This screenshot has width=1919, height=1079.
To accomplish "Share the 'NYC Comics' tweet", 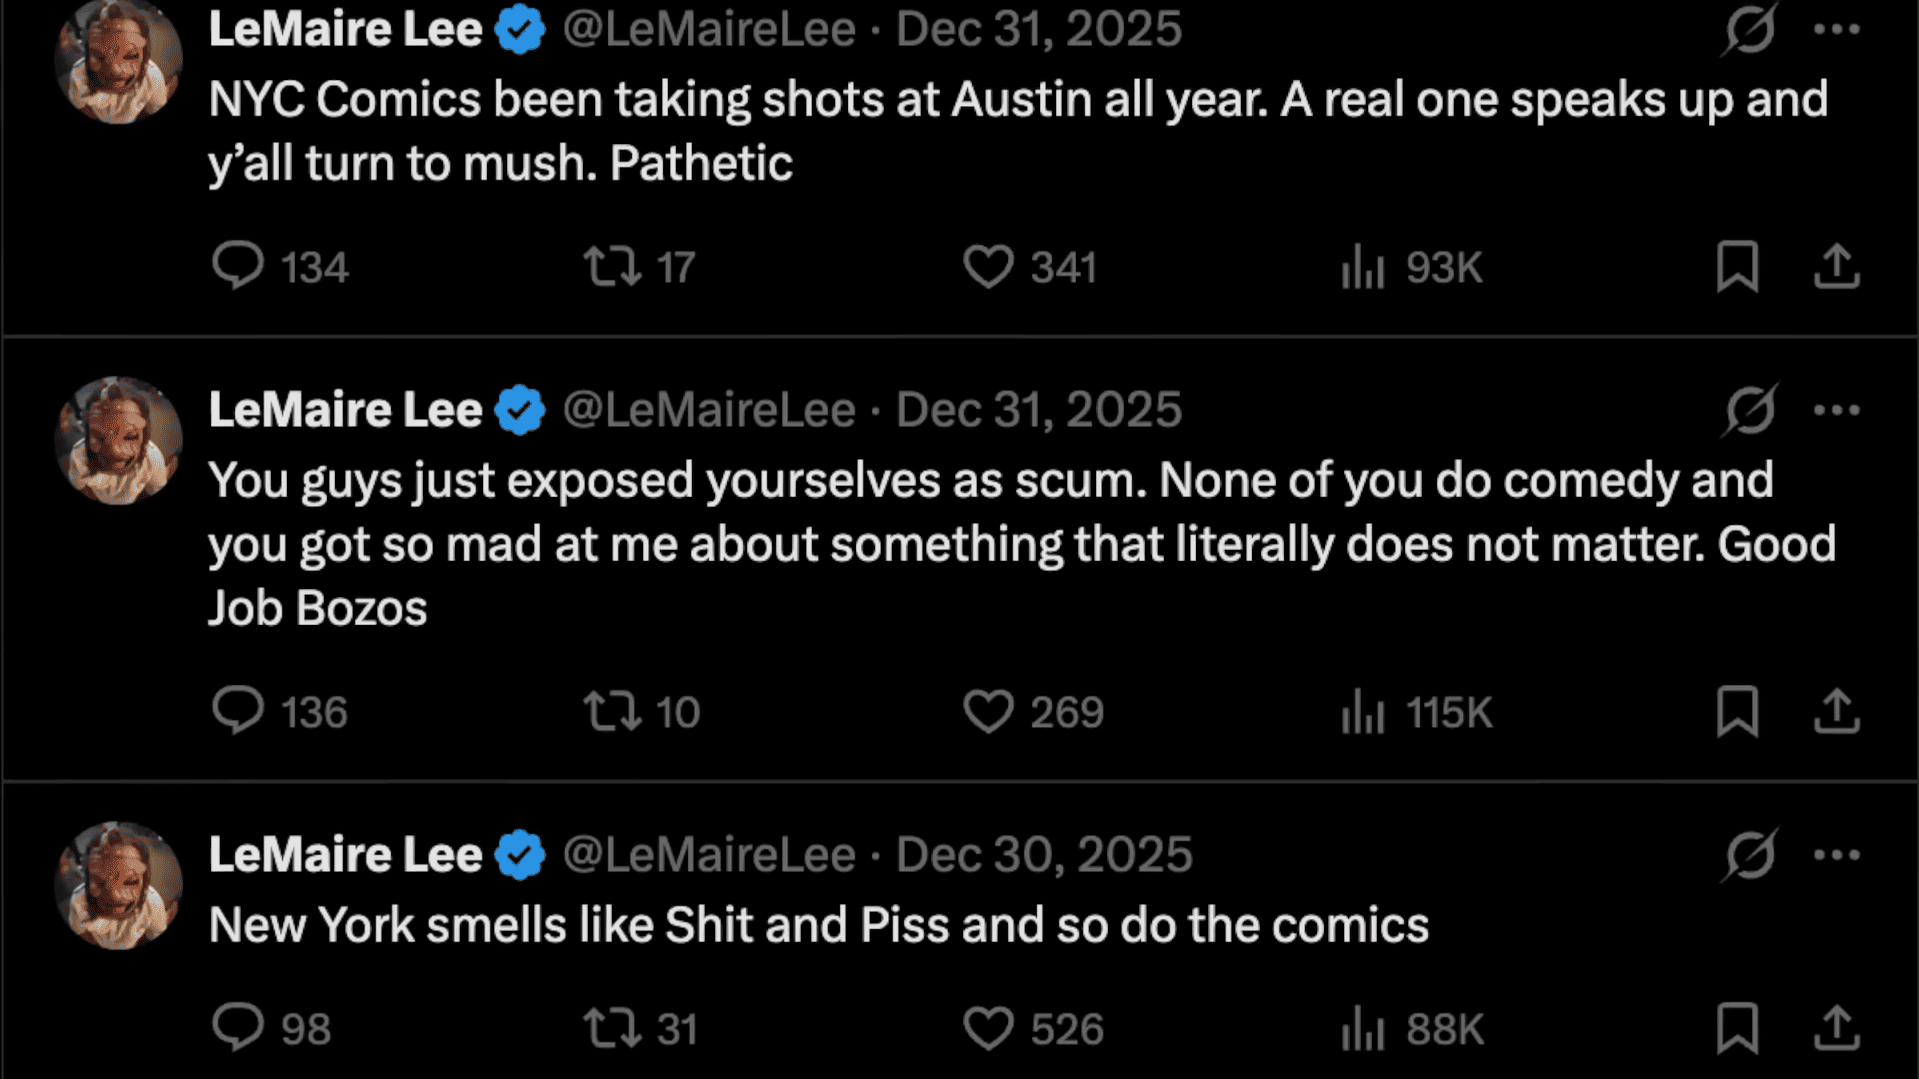I will [x=1836, y=266].
